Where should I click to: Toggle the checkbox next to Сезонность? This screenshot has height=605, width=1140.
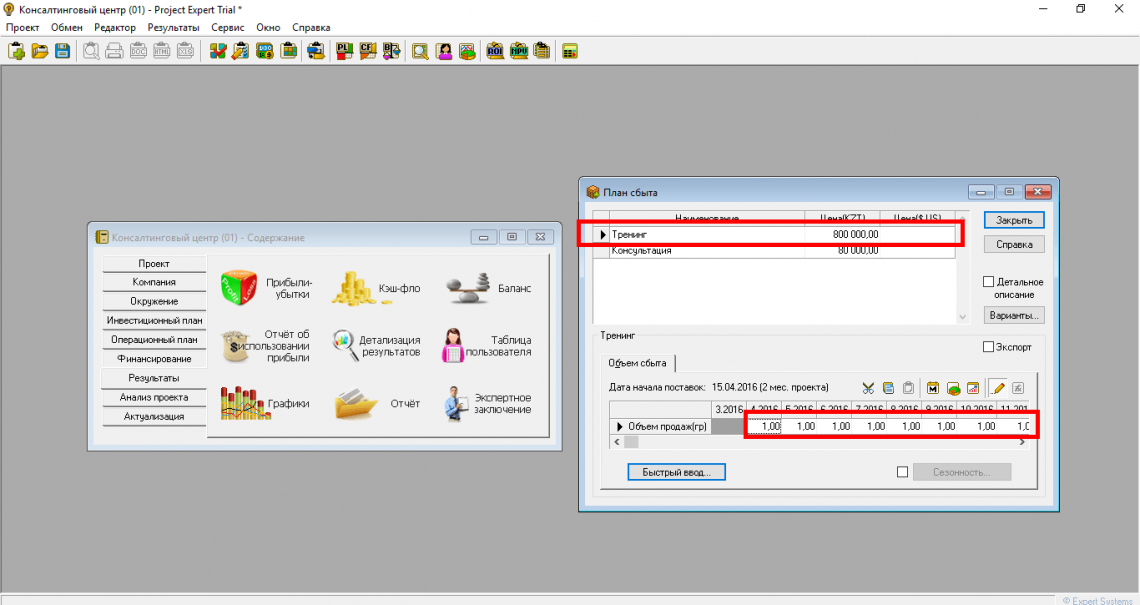coord(902,472)
